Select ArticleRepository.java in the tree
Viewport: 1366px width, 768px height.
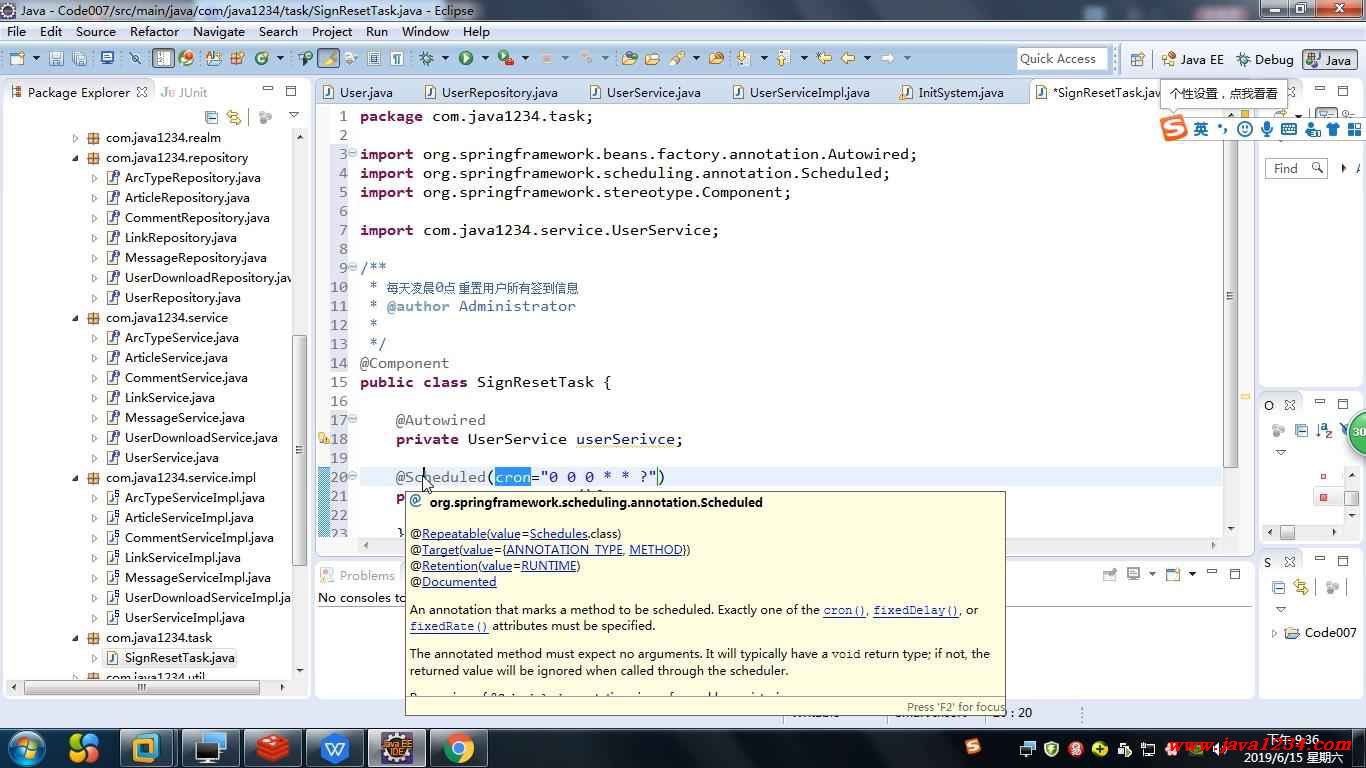pos(187,198)
